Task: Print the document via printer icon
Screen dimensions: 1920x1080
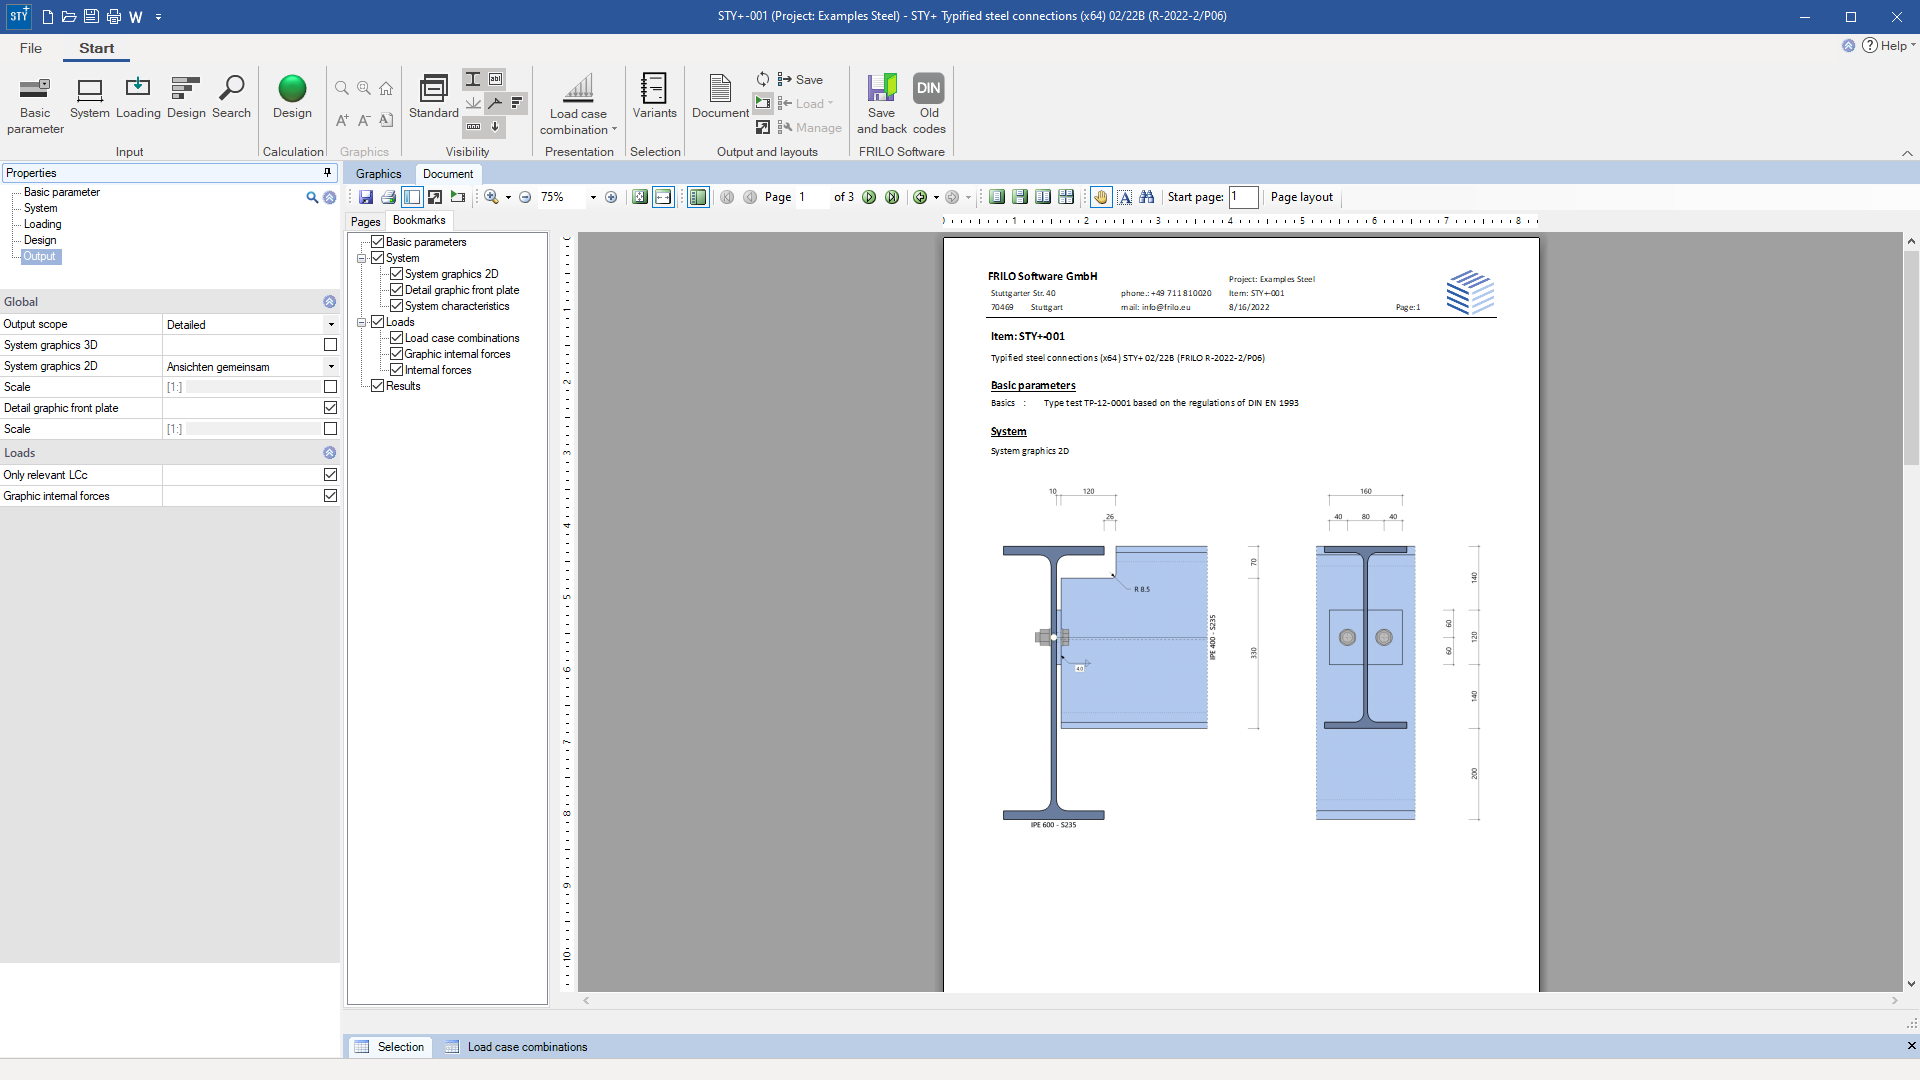Action: click(x=389, y=197)
